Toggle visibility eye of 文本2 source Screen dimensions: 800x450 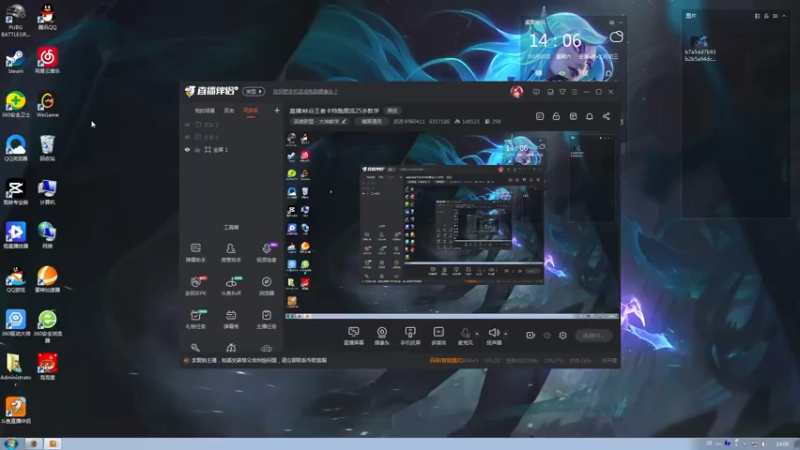point(187,124)
